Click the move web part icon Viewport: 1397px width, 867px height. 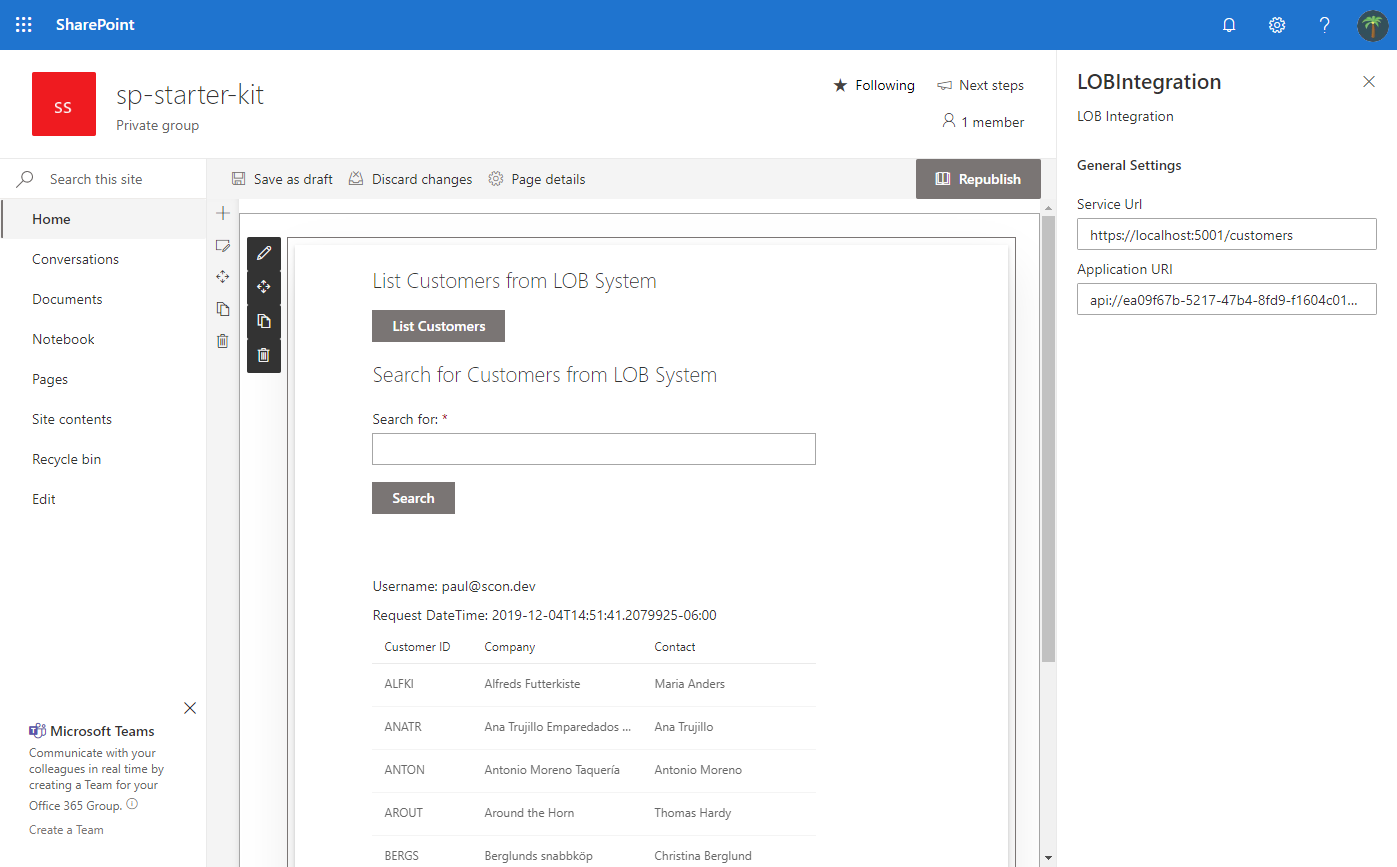point(264,287)
